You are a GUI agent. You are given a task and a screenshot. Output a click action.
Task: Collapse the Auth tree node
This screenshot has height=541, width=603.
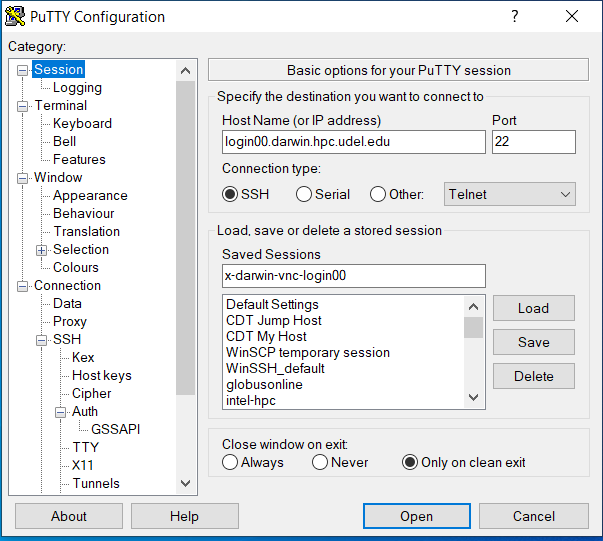60,412
